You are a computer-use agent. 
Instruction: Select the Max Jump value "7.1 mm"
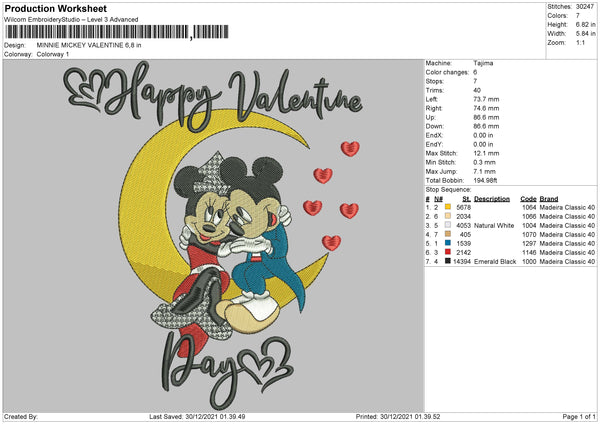(x=484, y=171)
